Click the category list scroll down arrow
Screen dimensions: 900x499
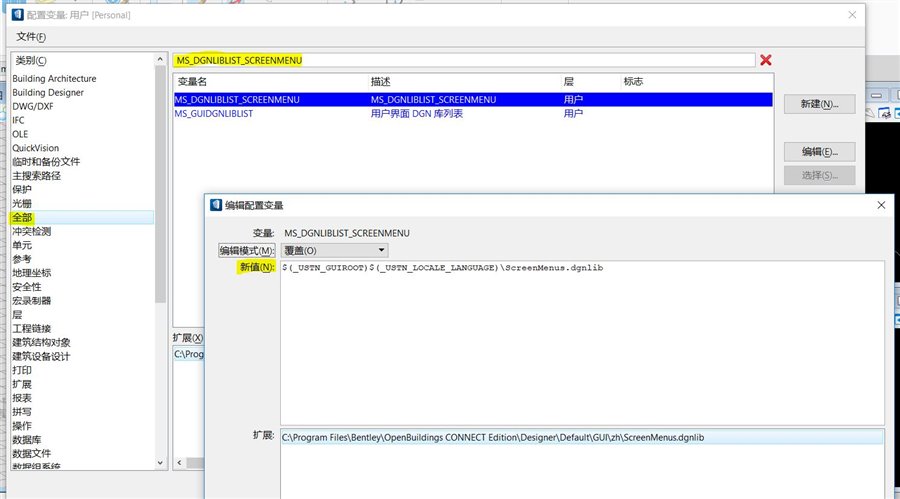click(x=160, y=463)
